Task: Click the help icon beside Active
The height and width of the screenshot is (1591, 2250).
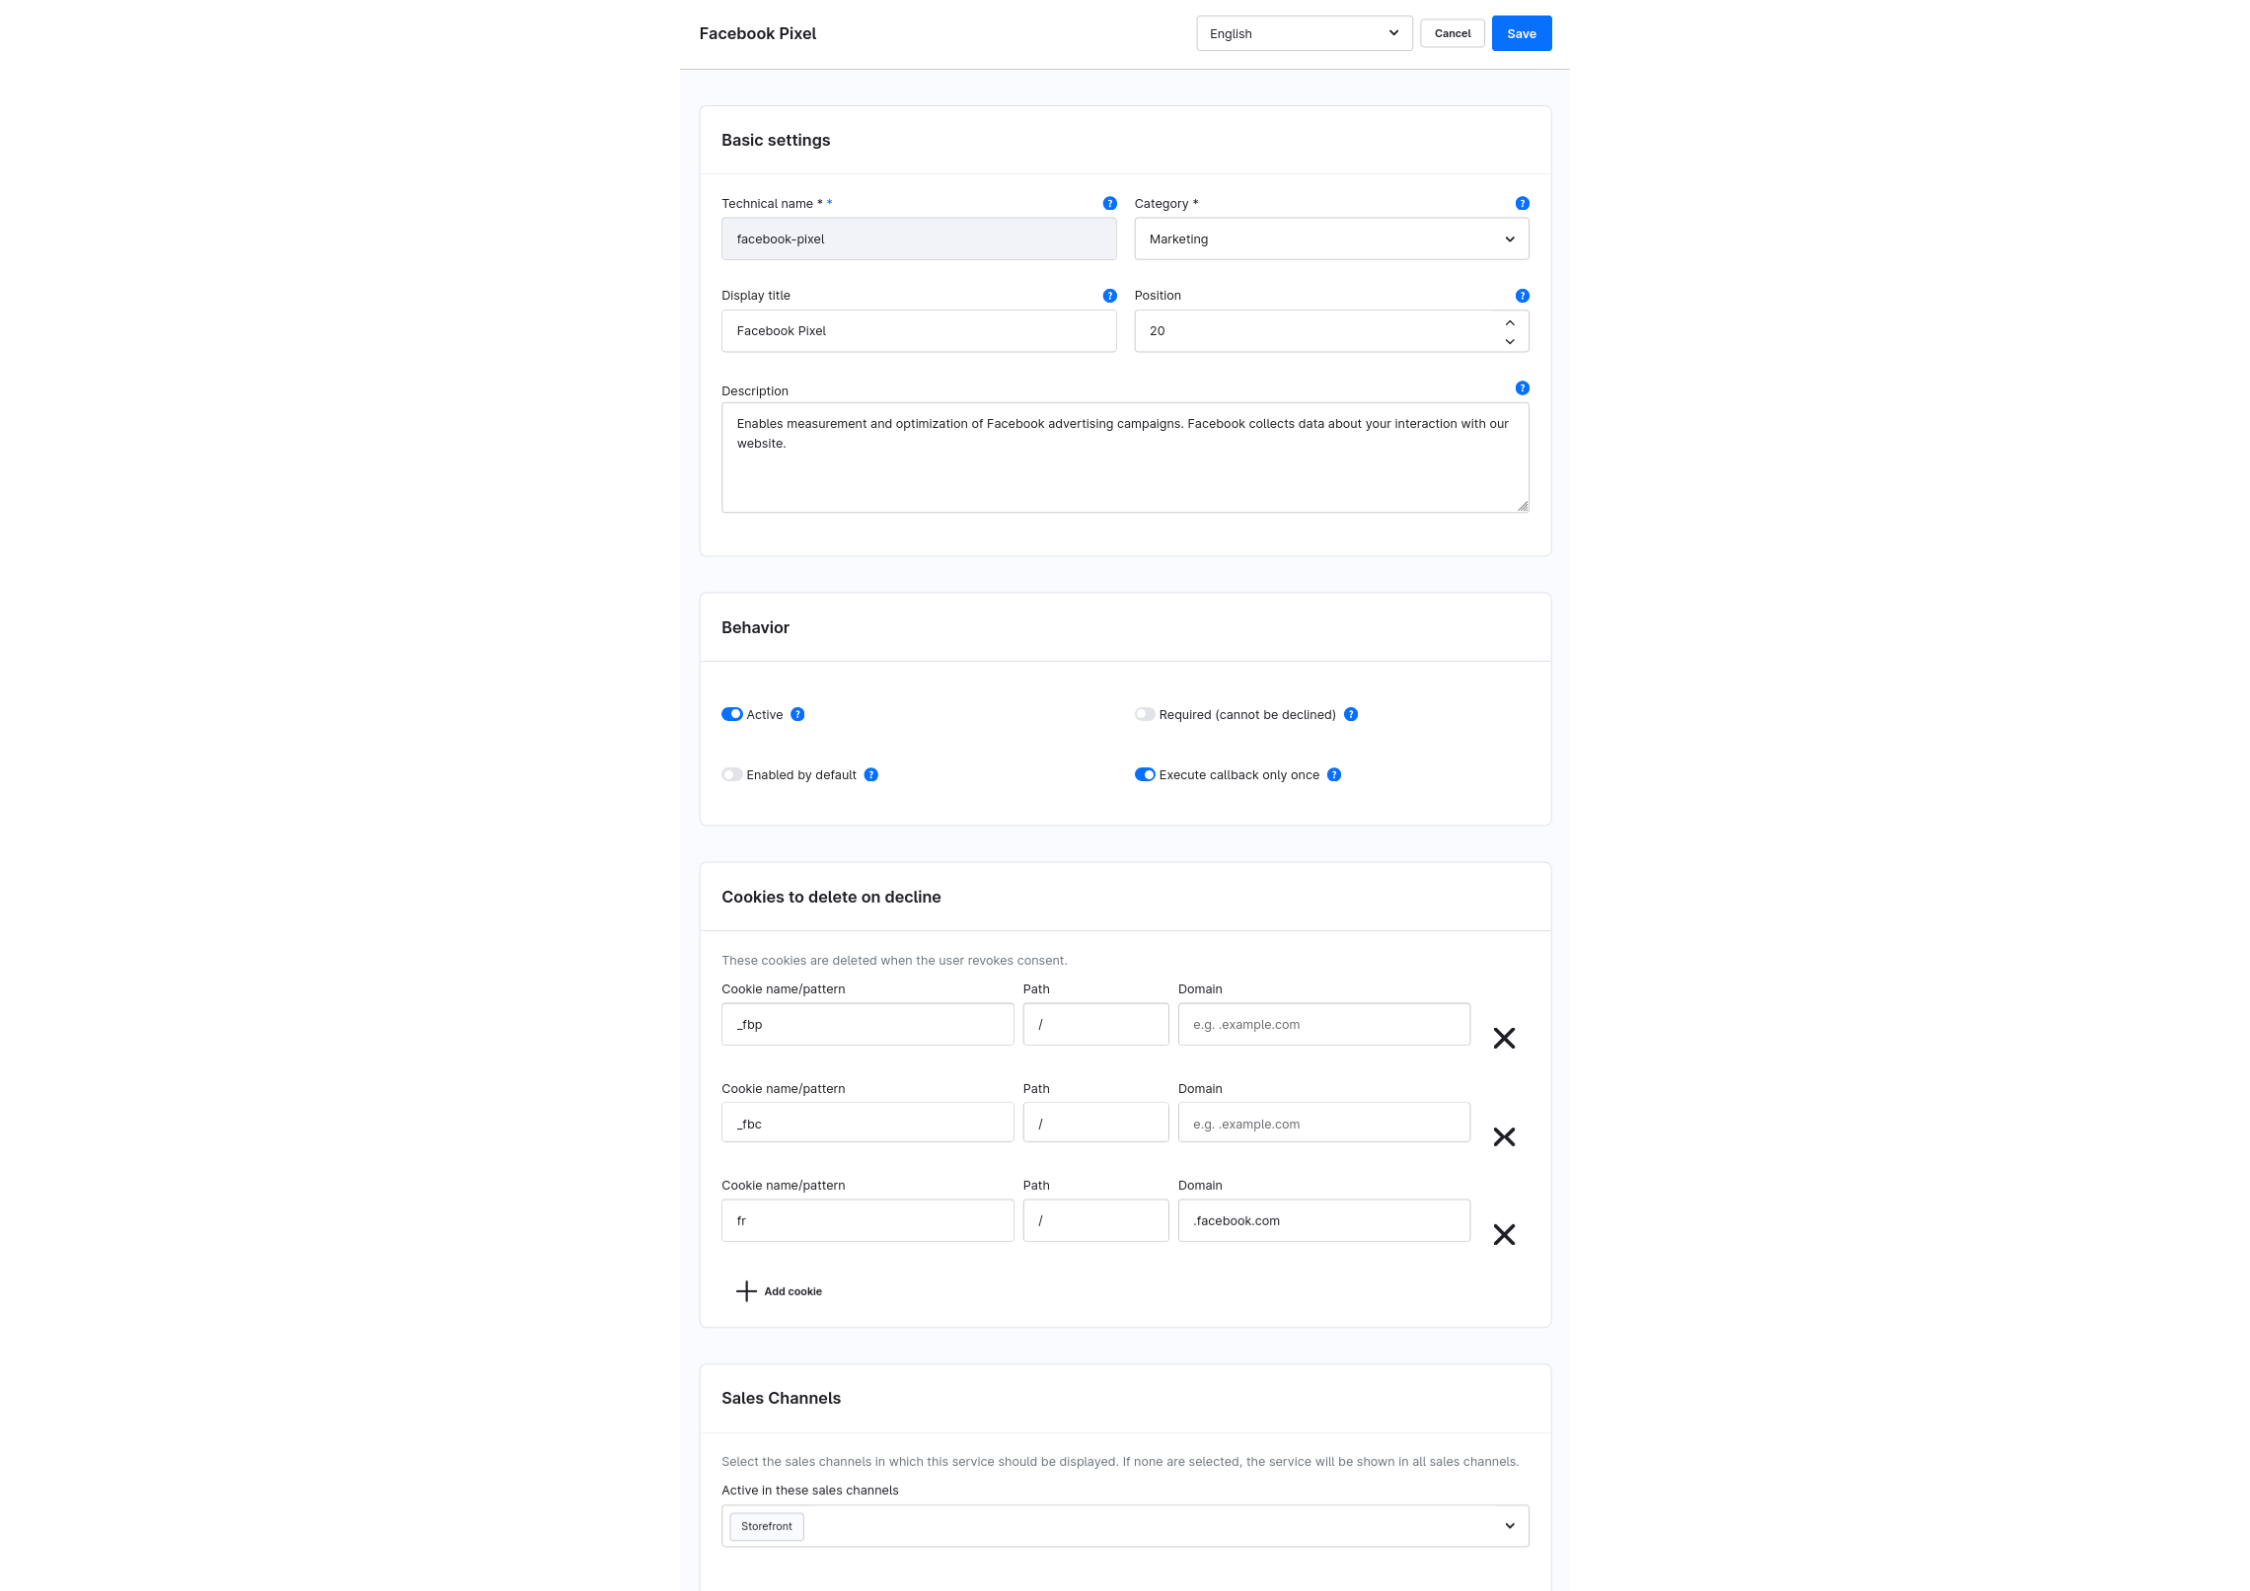Action: click(797, 714)
